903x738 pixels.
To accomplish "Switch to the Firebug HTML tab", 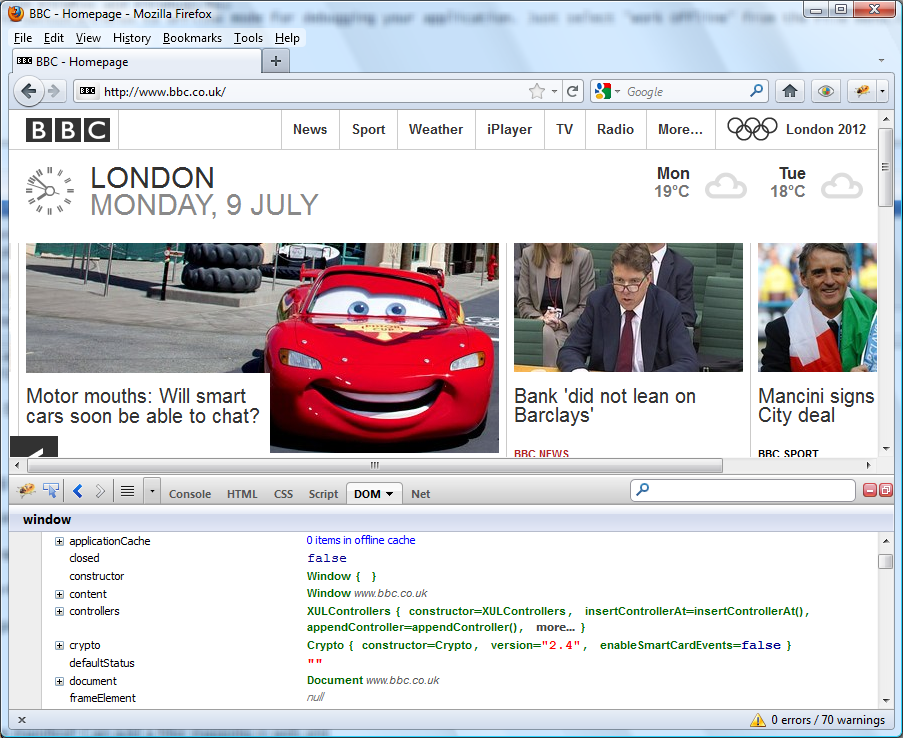I will 242,494.
